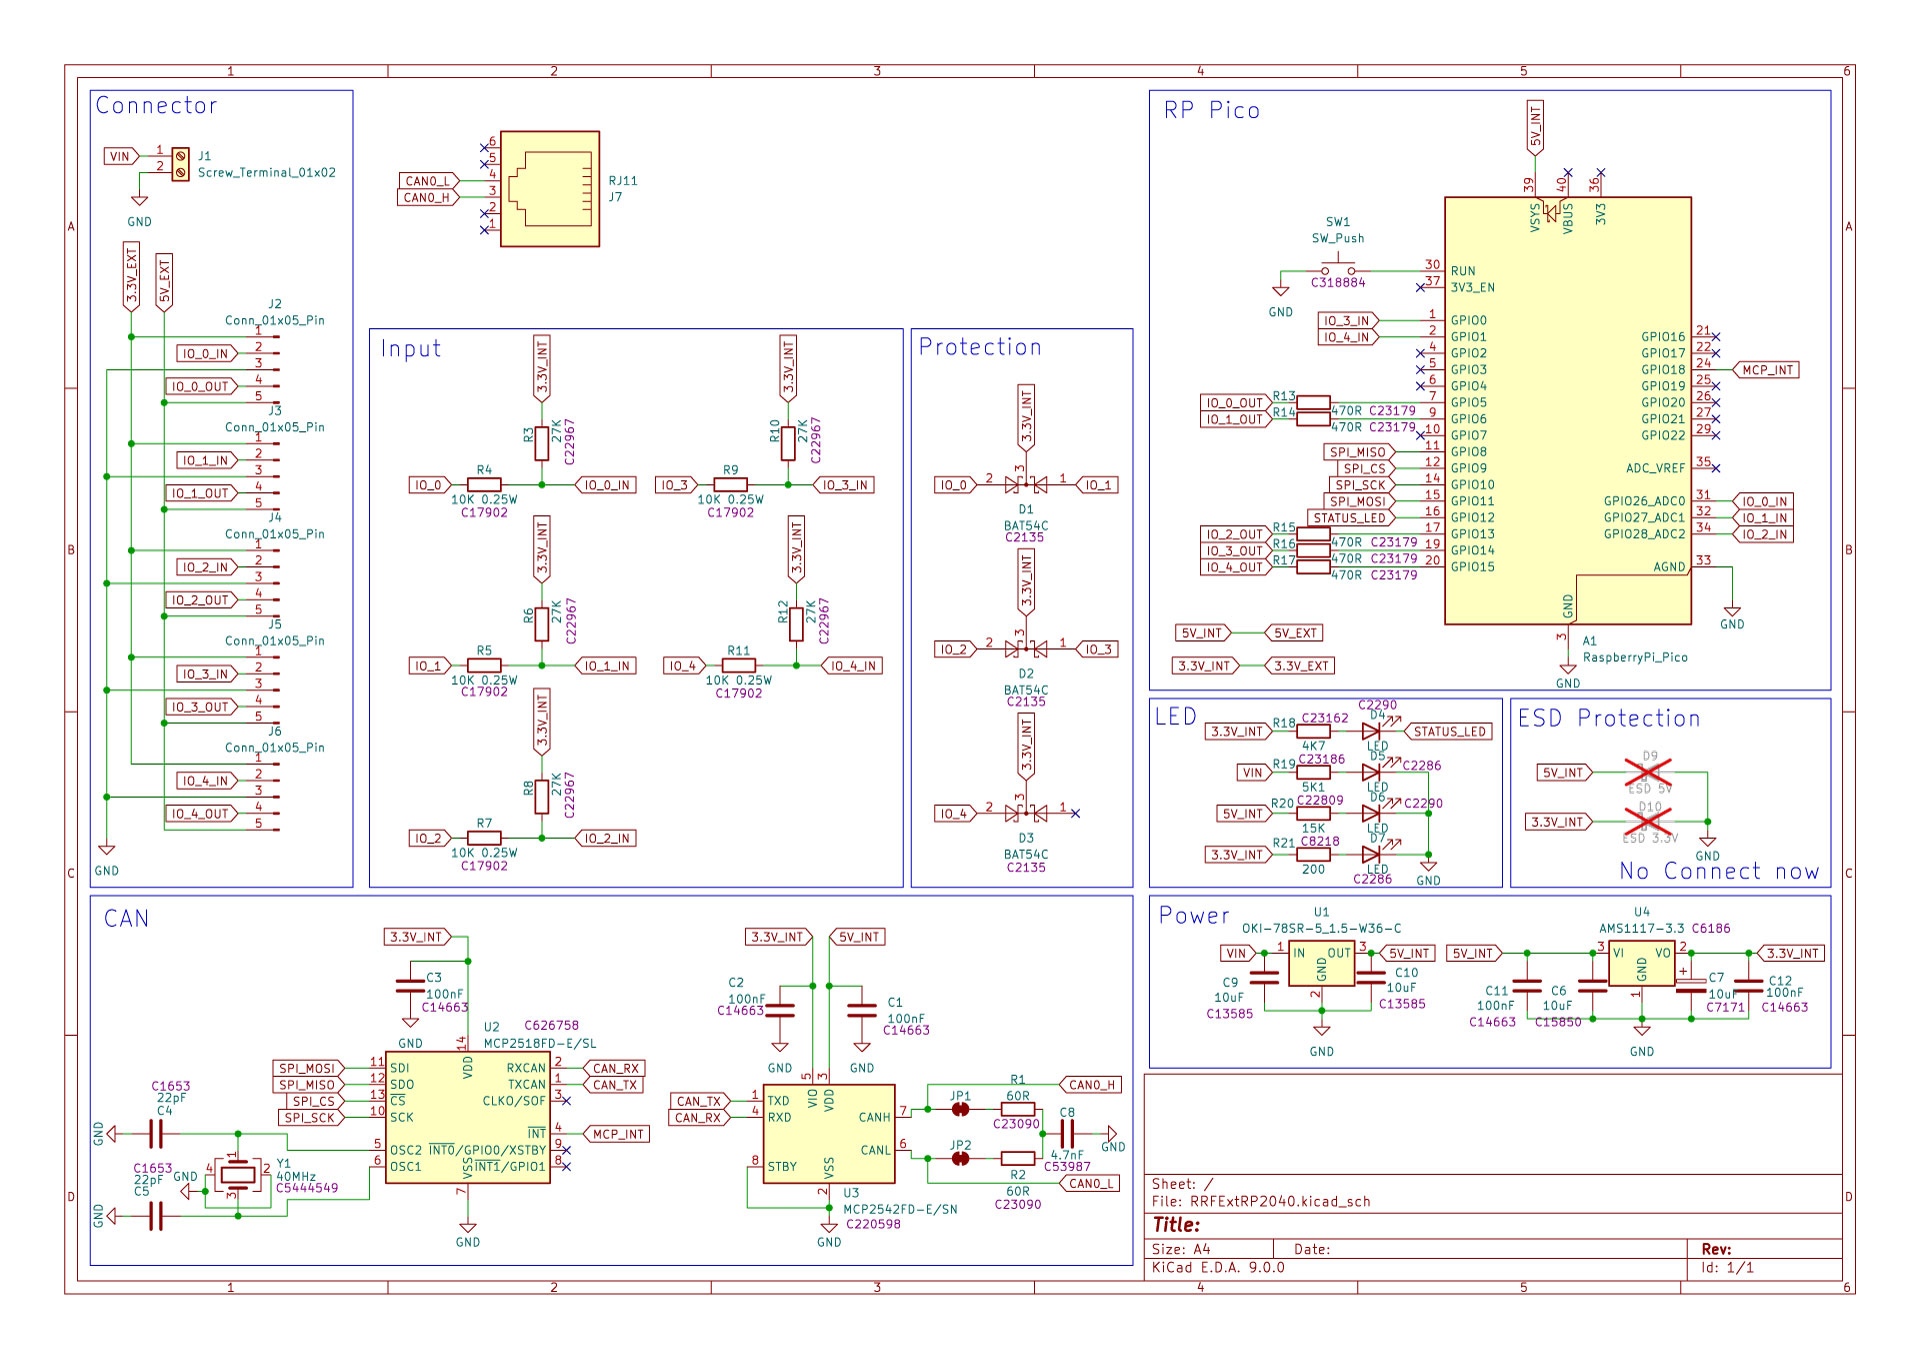Select the C5 22pF capacitor symbol
This screenshot has width=1920, height=1357.
(156, 1216)
